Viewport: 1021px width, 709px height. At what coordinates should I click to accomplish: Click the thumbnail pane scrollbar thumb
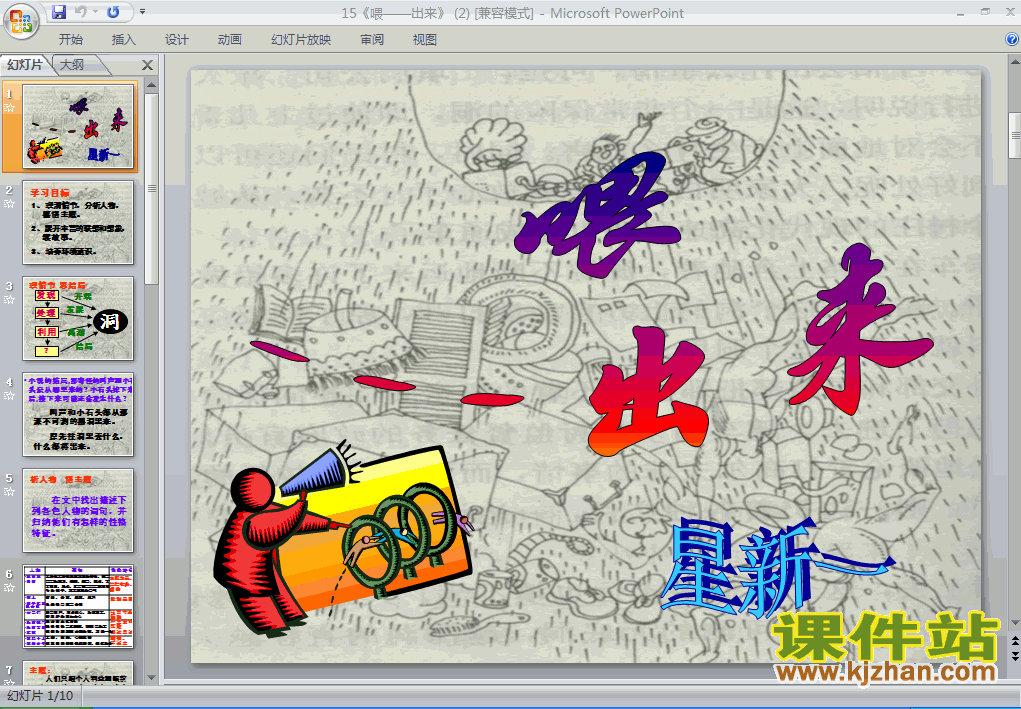pyautogui.click(x=152, y=189)
